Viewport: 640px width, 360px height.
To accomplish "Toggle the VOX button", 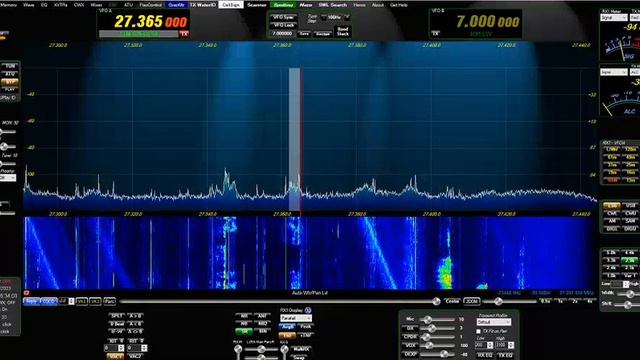I will [x=410, y=345].
